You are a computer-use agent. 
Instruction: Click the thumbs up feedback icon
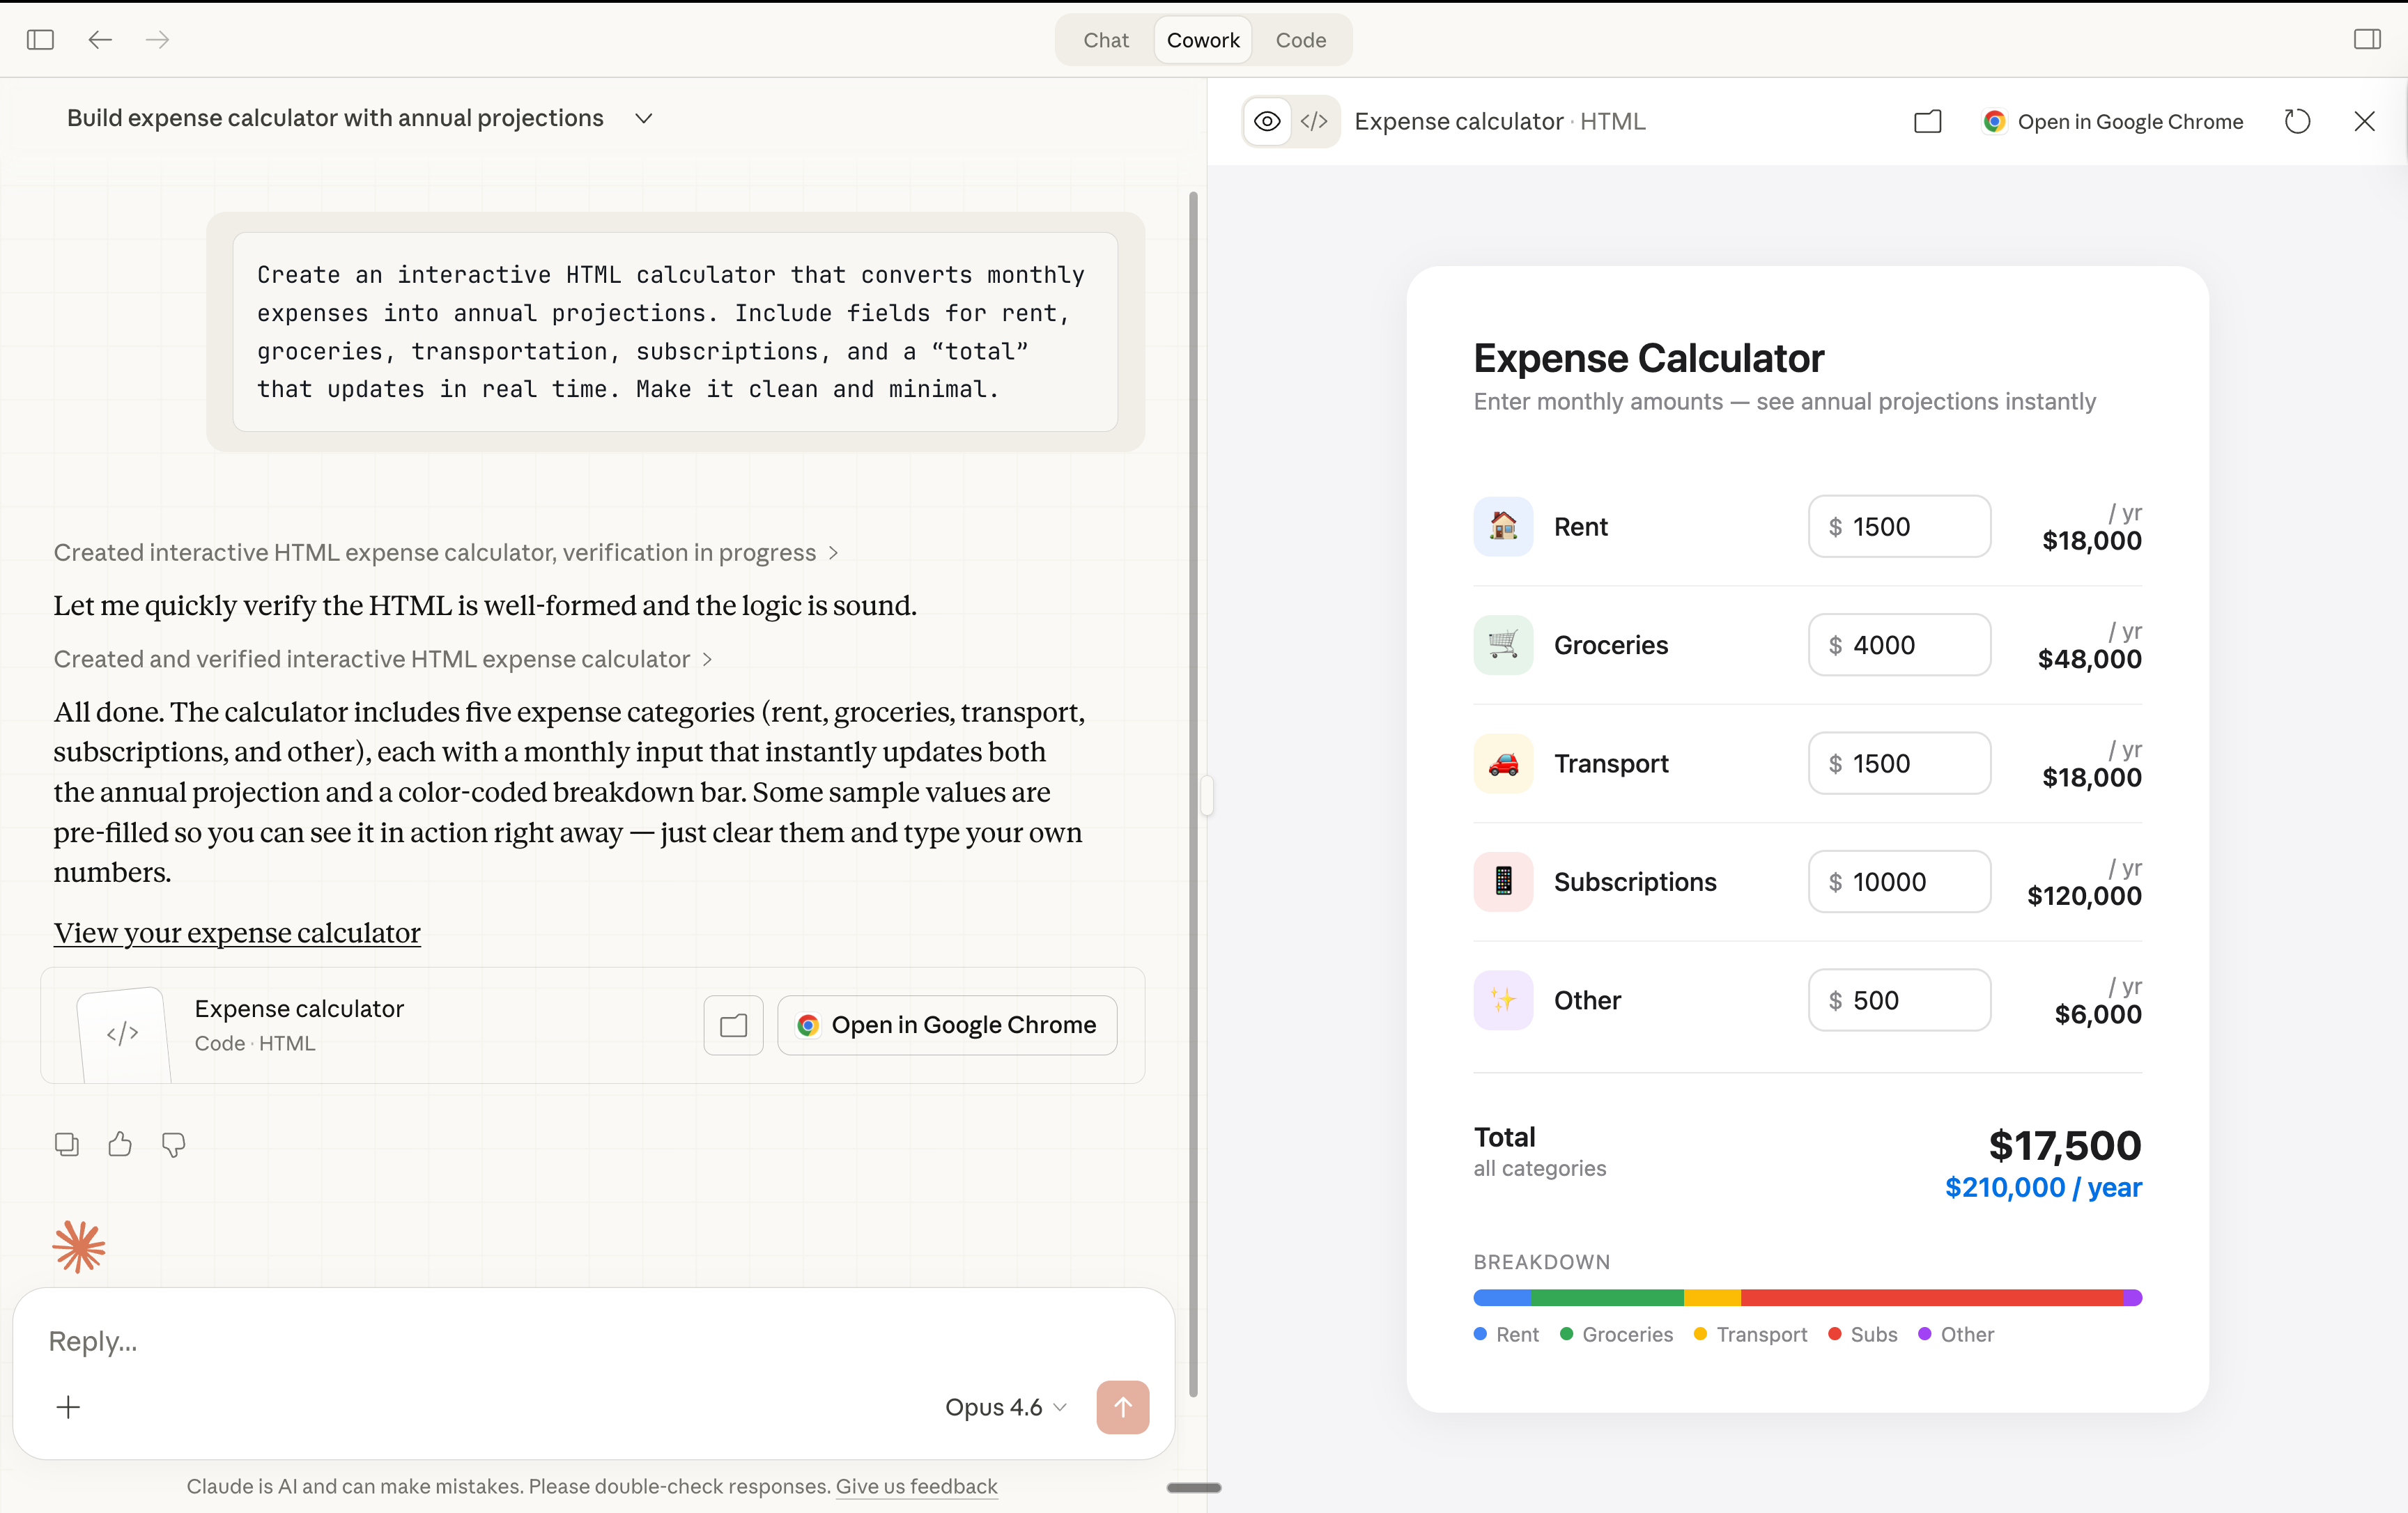coord(120,1144)
